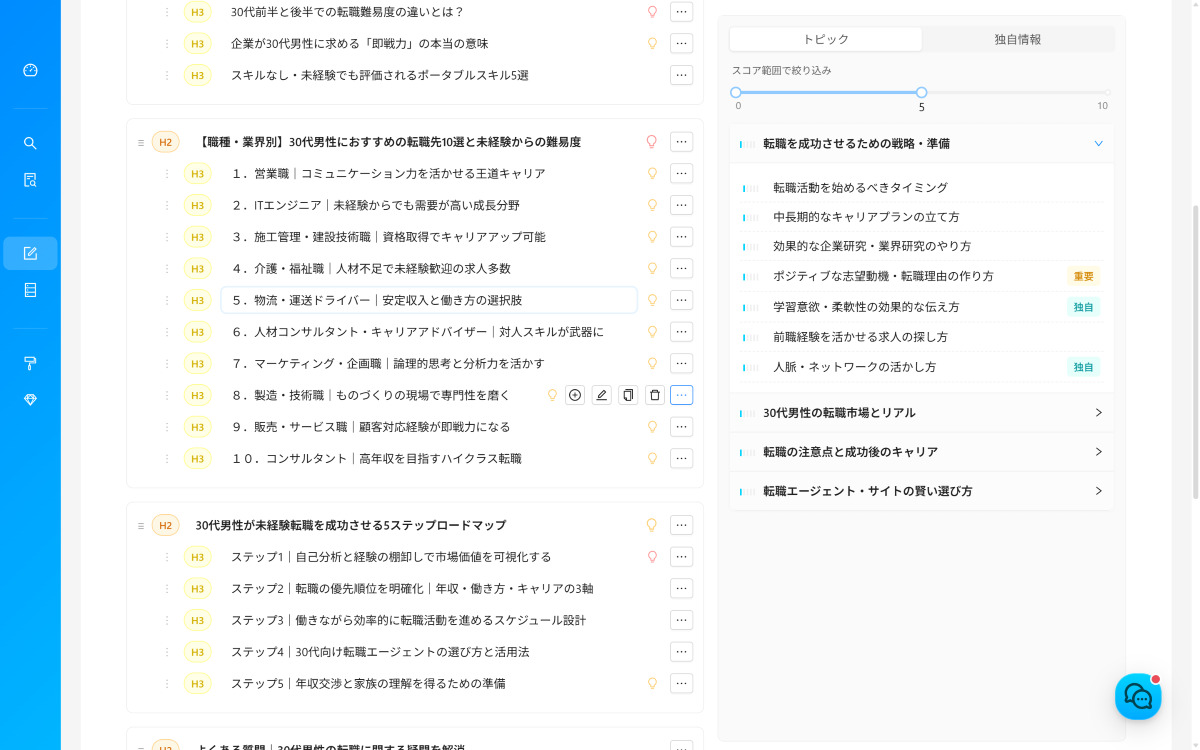Screen dimensions: 1200x750
Task: Expand the 30代男性の転職市場とリアル topic
Action: [x=1099, y=412]
